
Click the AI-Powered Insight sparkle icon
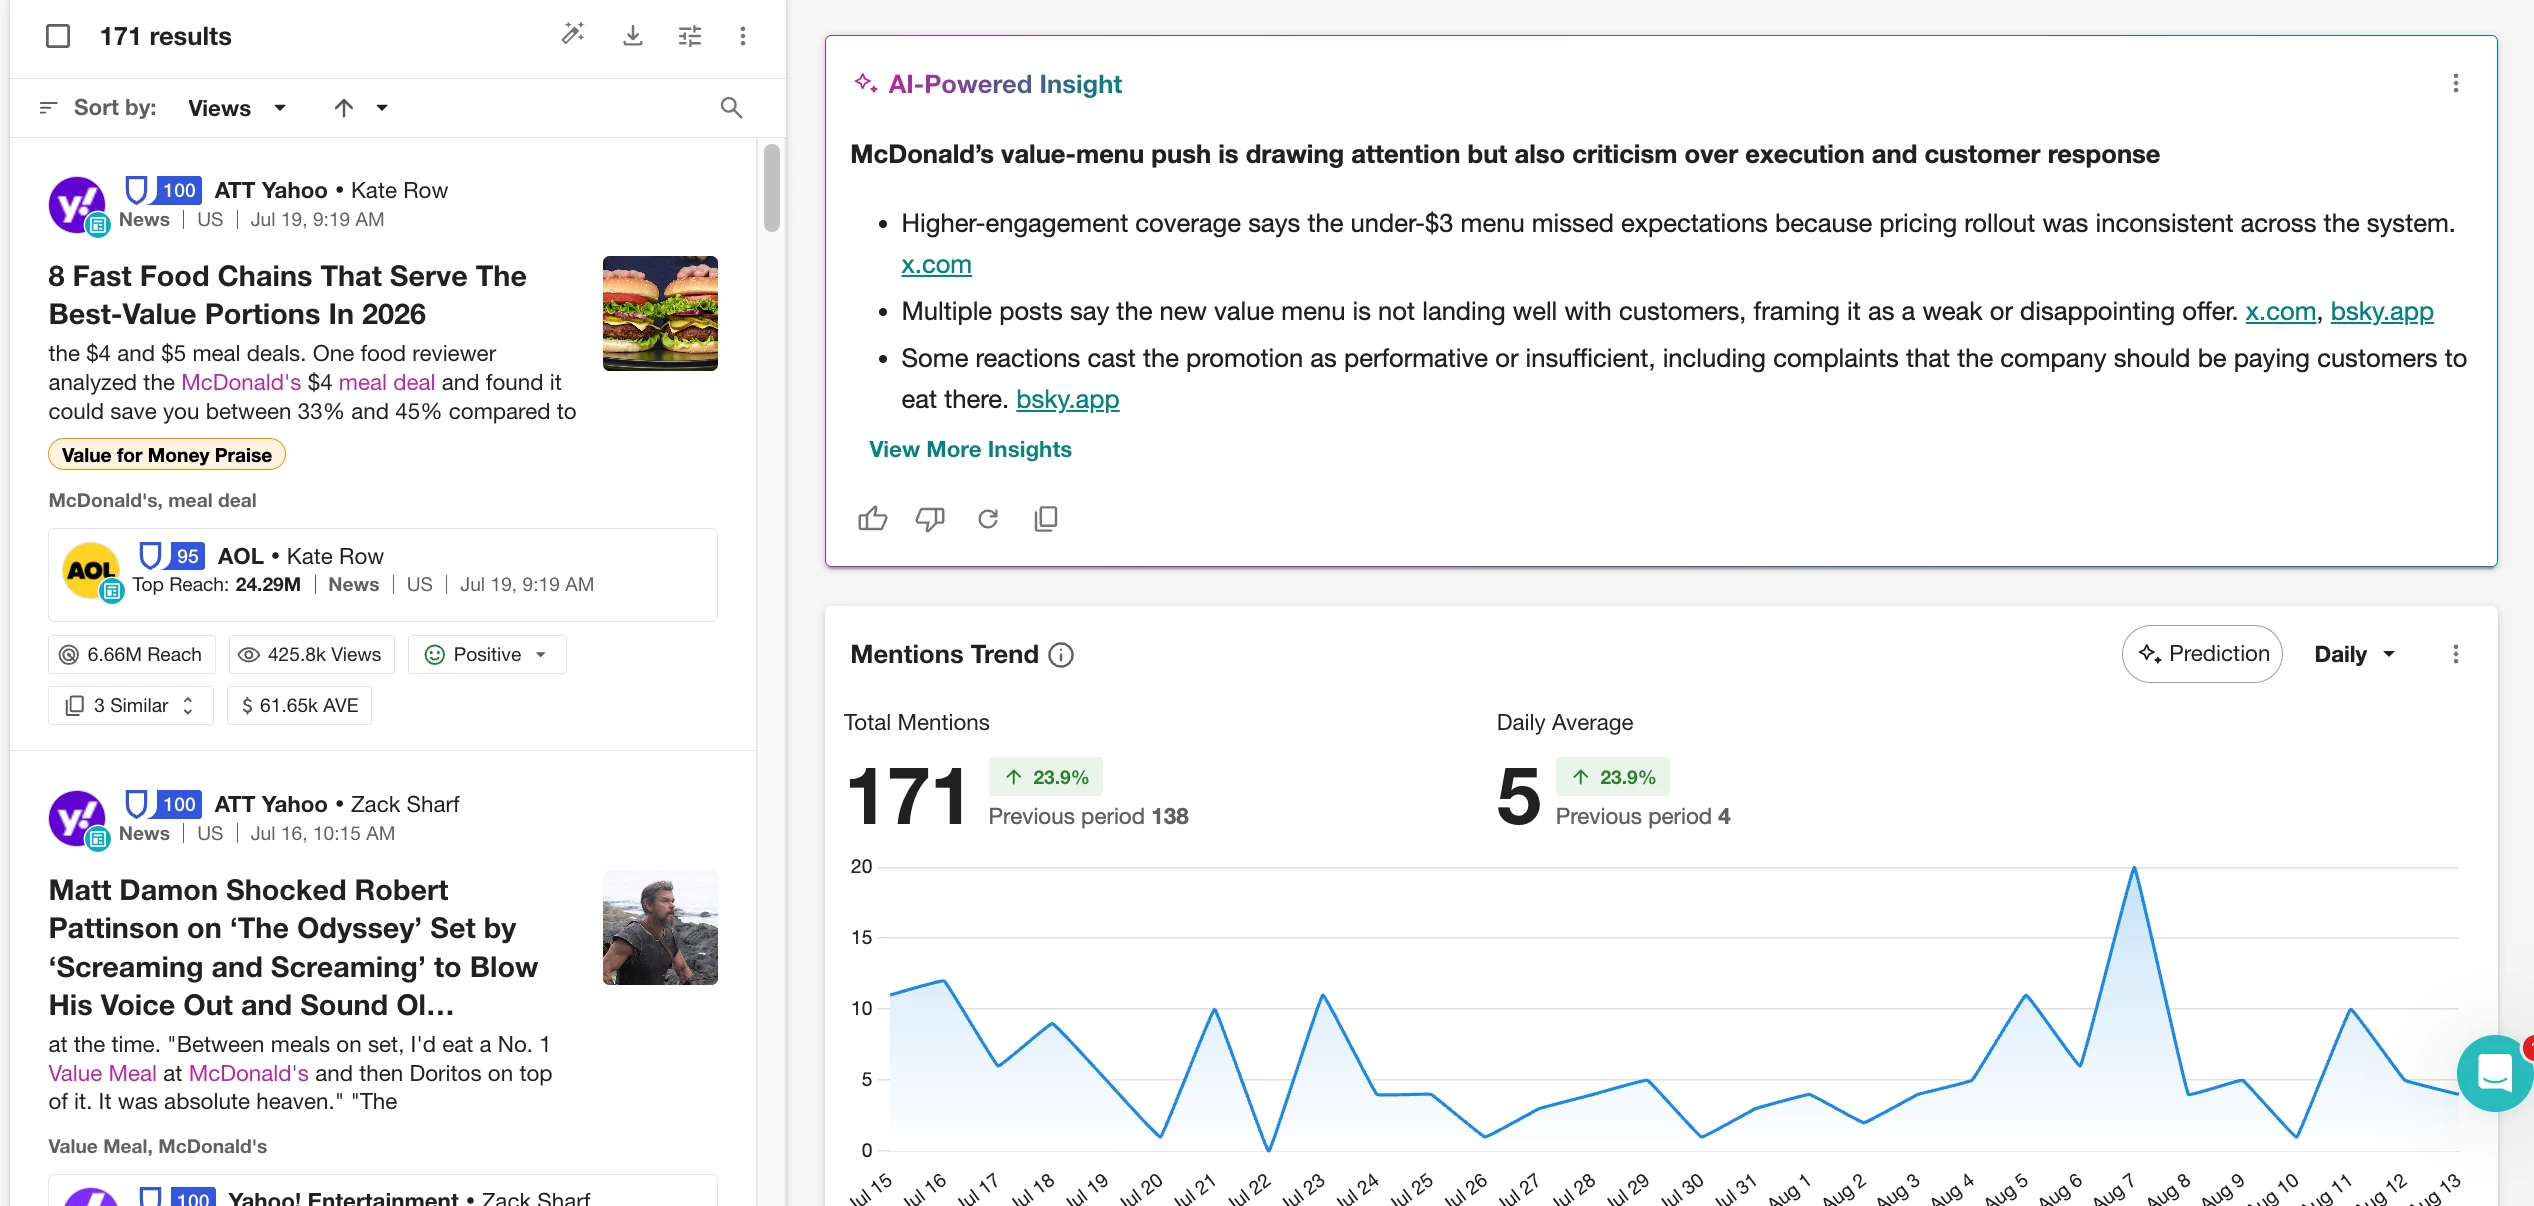pyautogui.click(x=865, y=83)
